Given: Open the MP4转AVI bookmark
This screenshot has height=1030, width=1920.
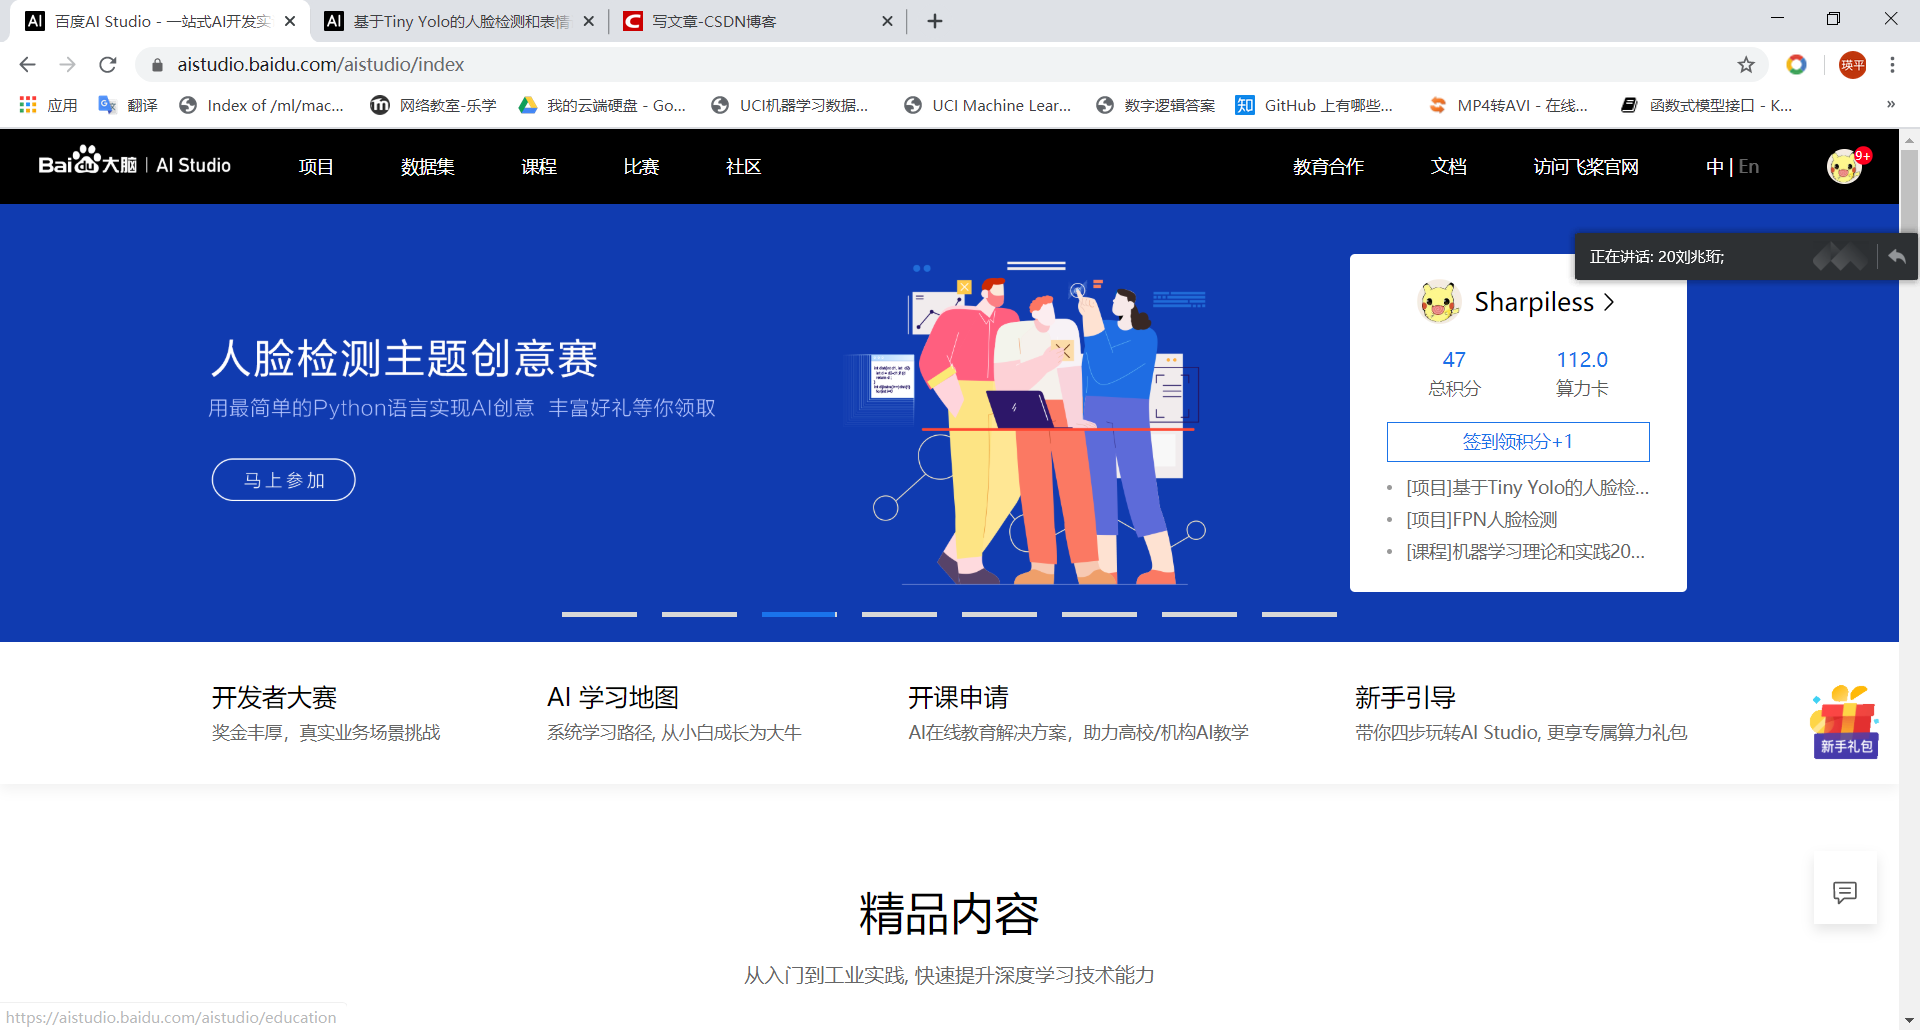Looking at the screenshot, I should click(x=1508, y=105).
